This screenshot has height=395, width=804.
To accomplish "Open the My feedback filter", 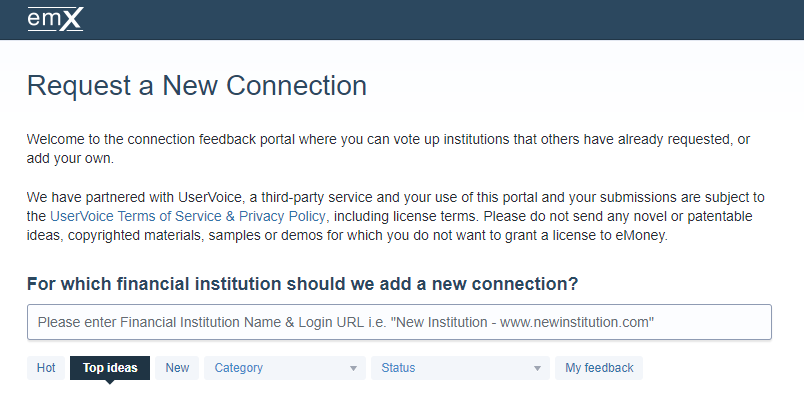I will [x=599, y=368].
